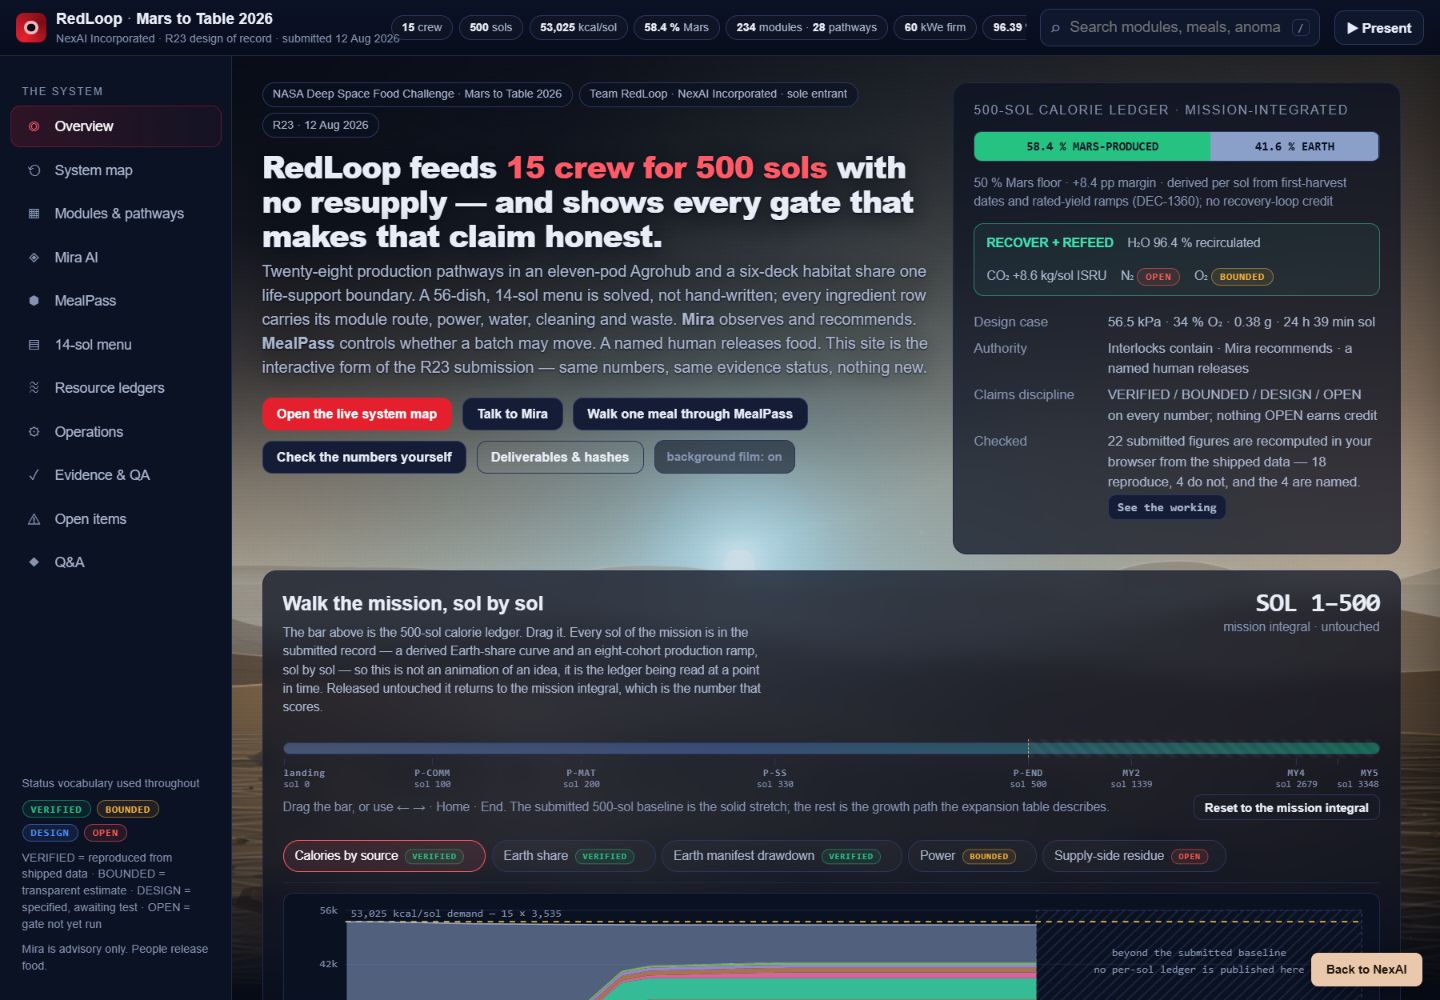Click the play icon on Present

[x=1352, y=28]
